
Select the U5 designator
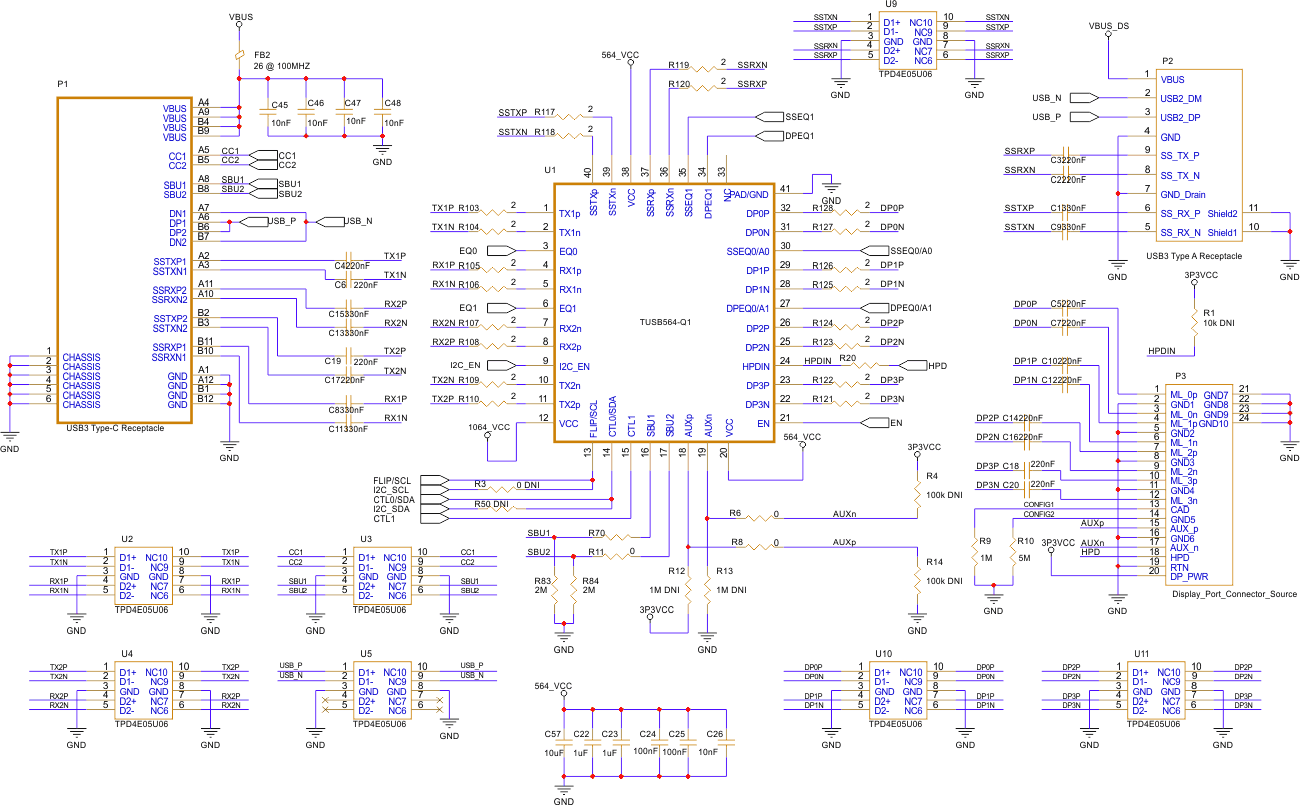pos(366,653)
